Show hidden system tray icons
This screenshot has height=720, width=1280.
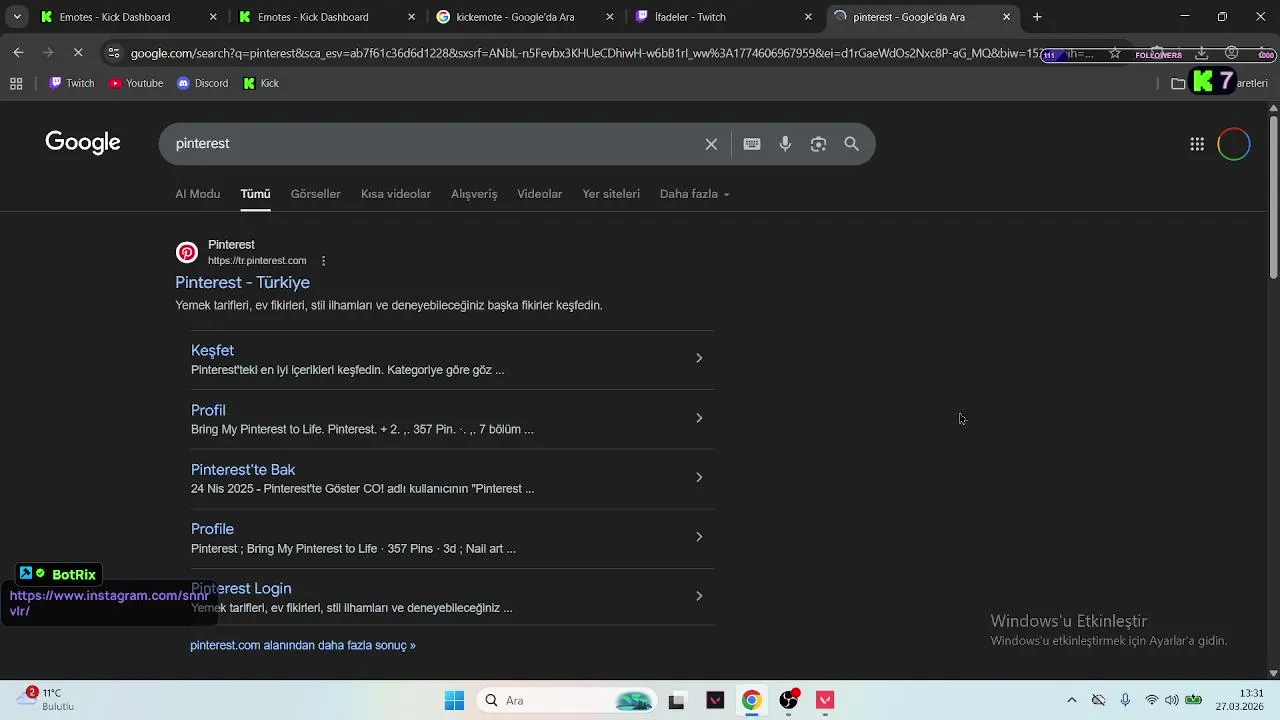coord(1072,700)
